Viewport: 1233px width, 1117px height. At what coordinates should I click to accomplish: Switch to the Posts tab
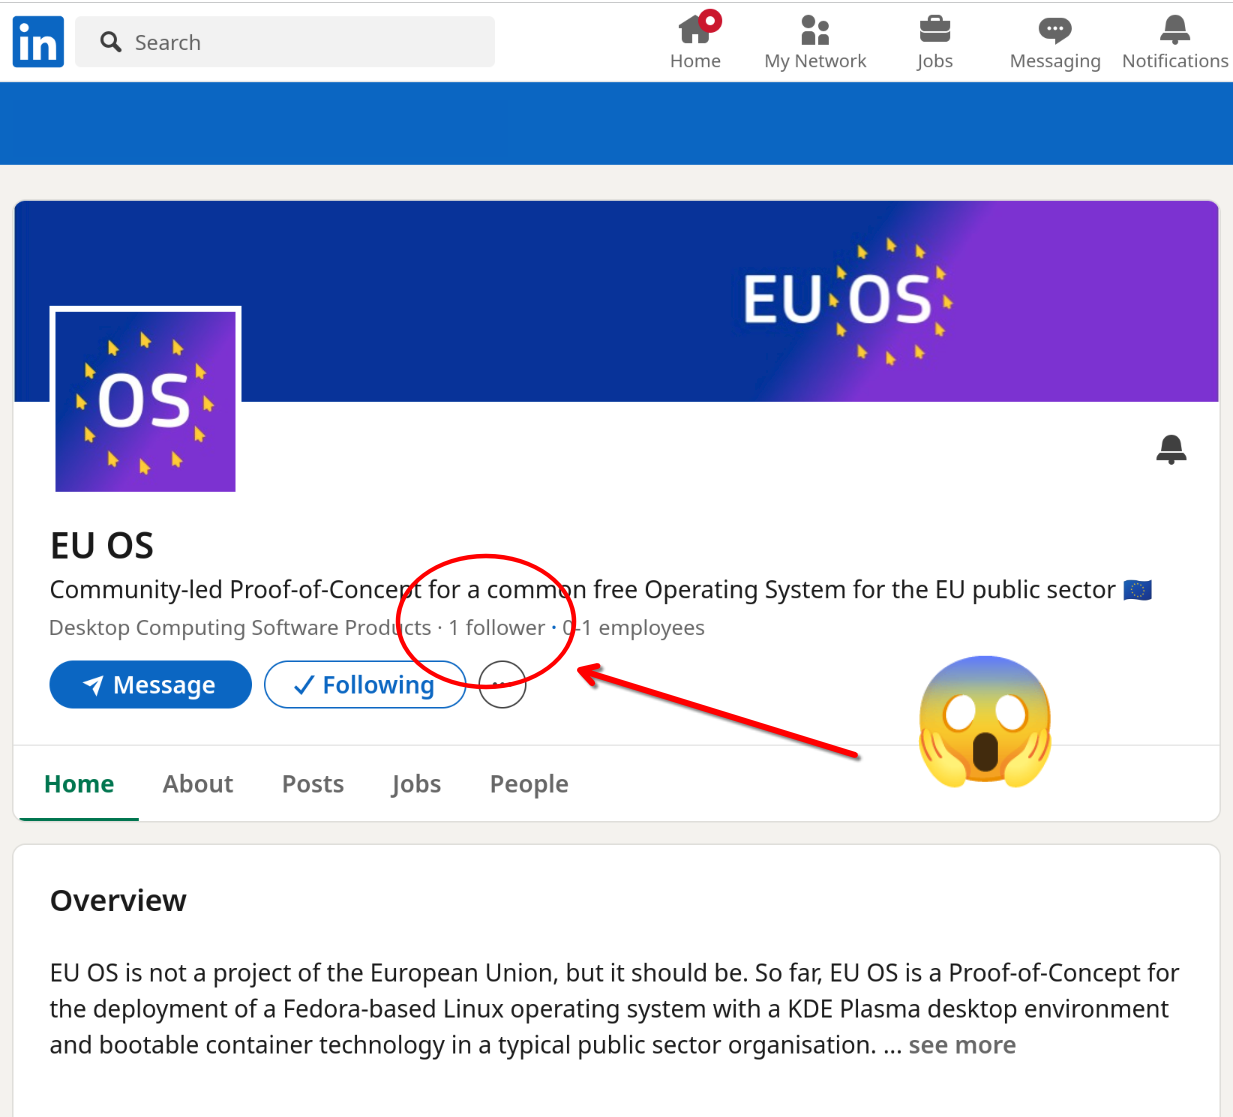click(x=312, y=784)
